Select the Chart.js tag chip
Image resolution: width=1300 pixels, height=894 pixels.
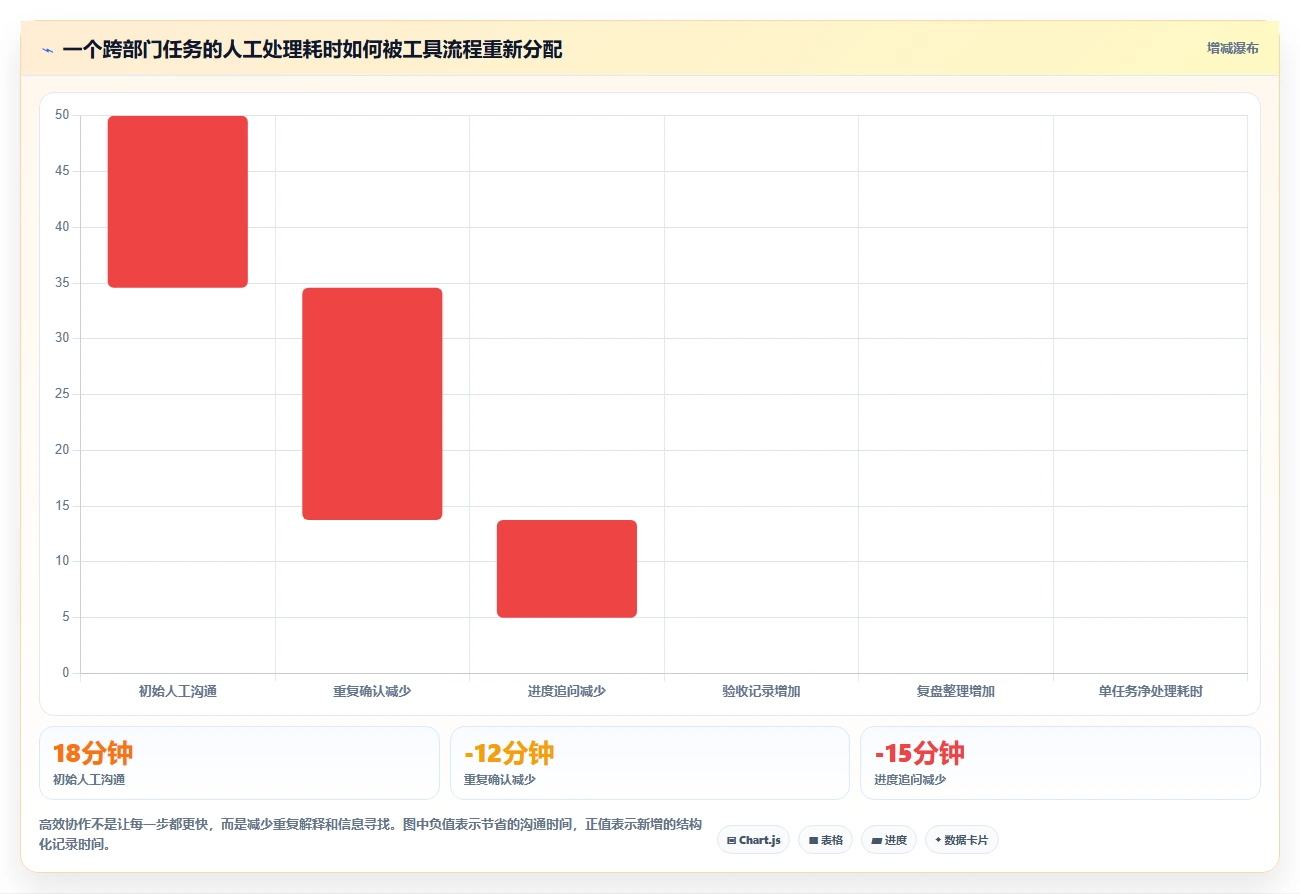pyautogui.click(x=753, y=840)
